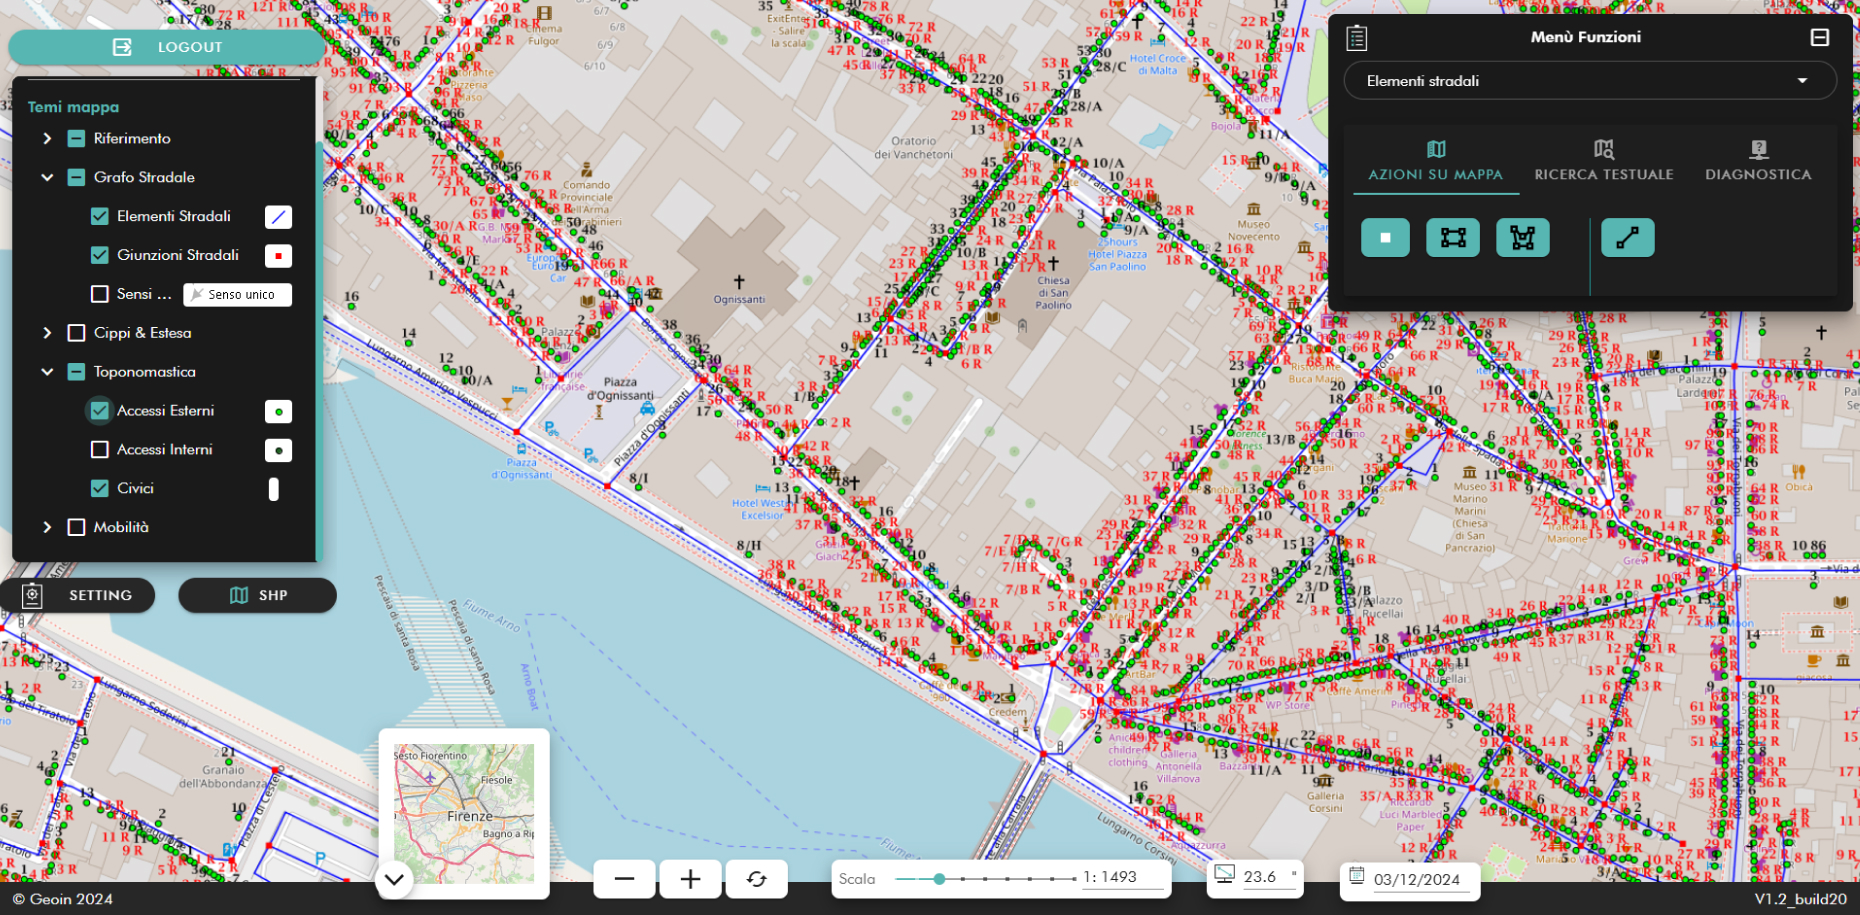
Task: Click the map refresh/reset button
Action: [756, 879]
